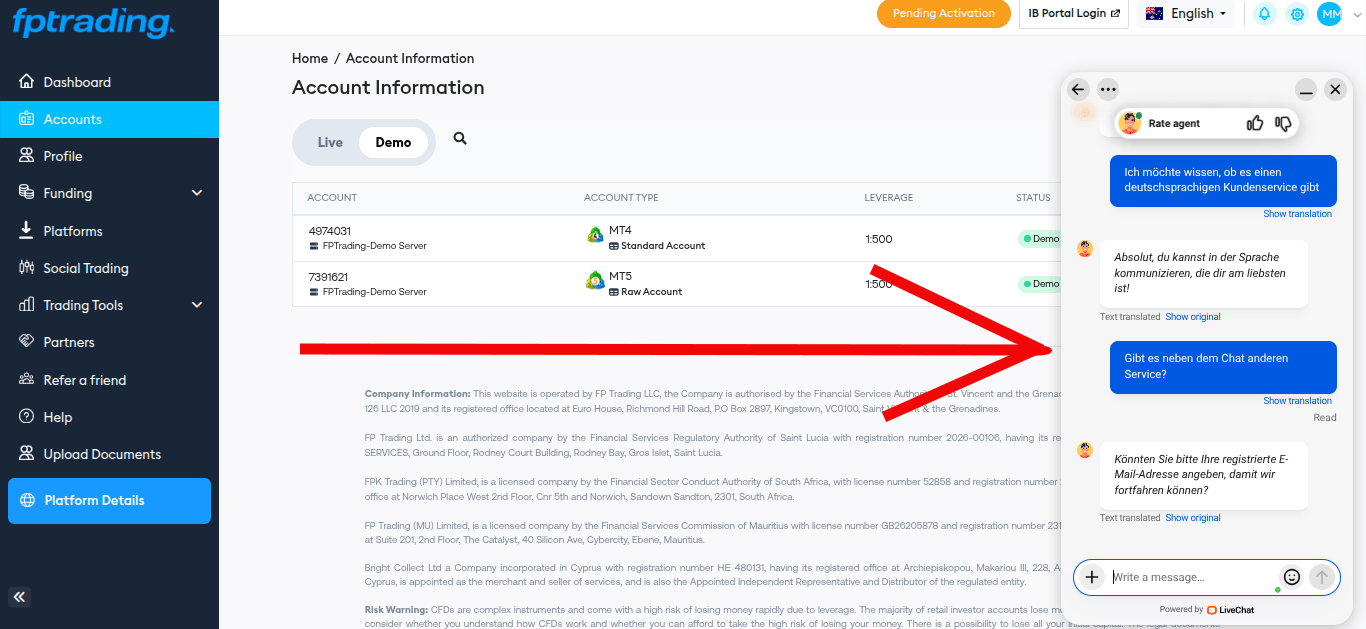
Task: Click the Platform Details button
Action: pos(109,500)
